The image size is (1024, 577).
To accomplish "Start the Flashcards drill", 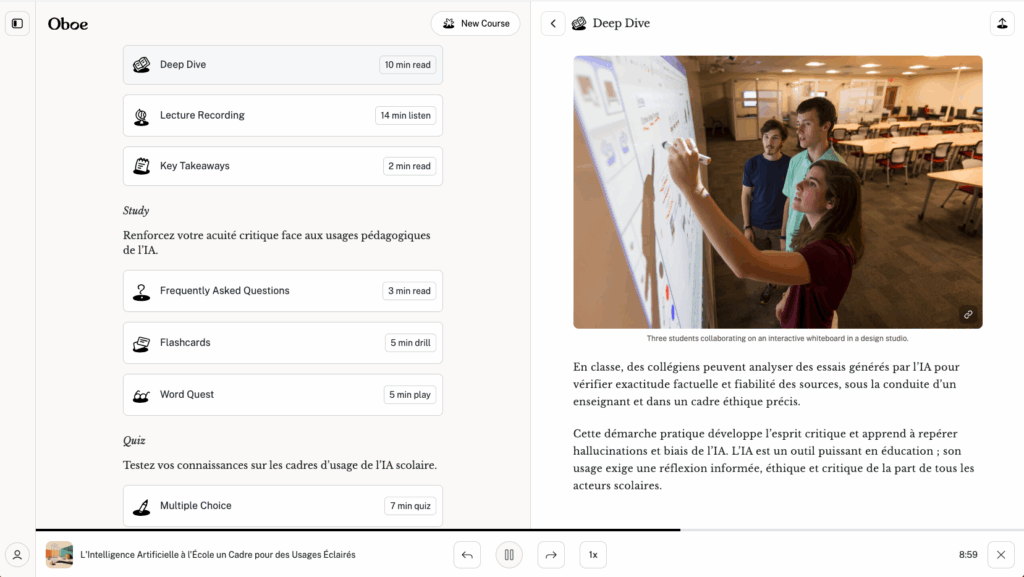I will [282, 343].
